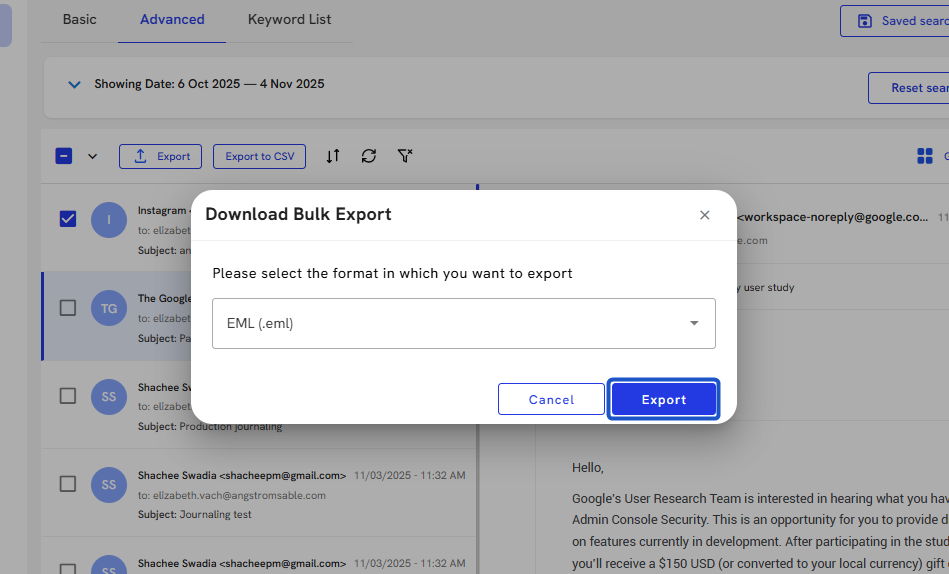This screenshot has width=949, height=574.
Task: Confirm with the blue Export button
Action: 664,399
